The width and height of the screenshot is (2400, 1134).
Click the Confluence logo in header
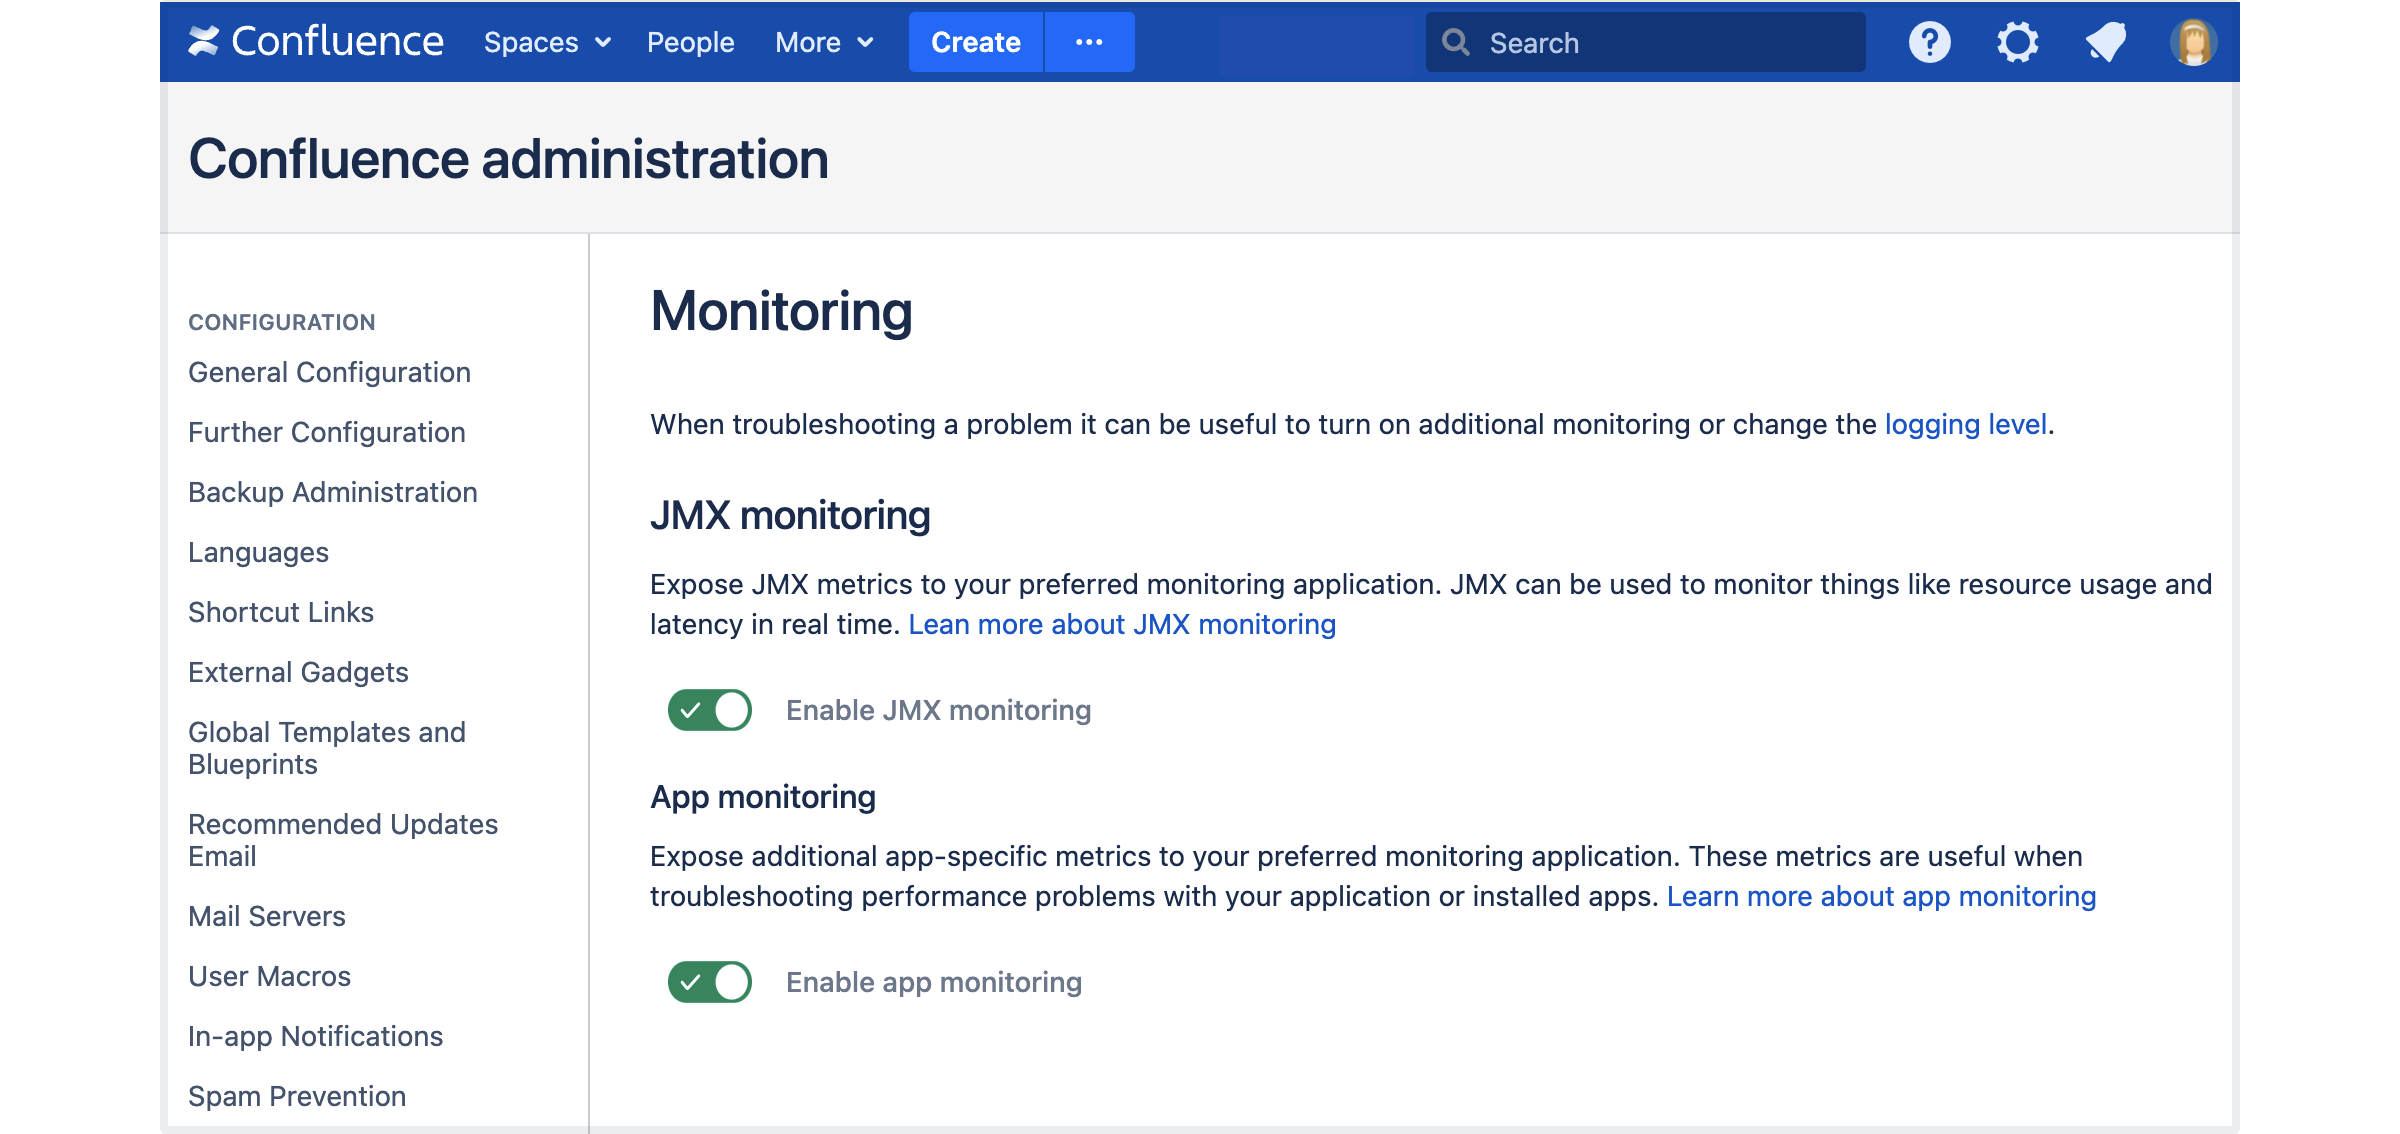[x=315, y=42]
